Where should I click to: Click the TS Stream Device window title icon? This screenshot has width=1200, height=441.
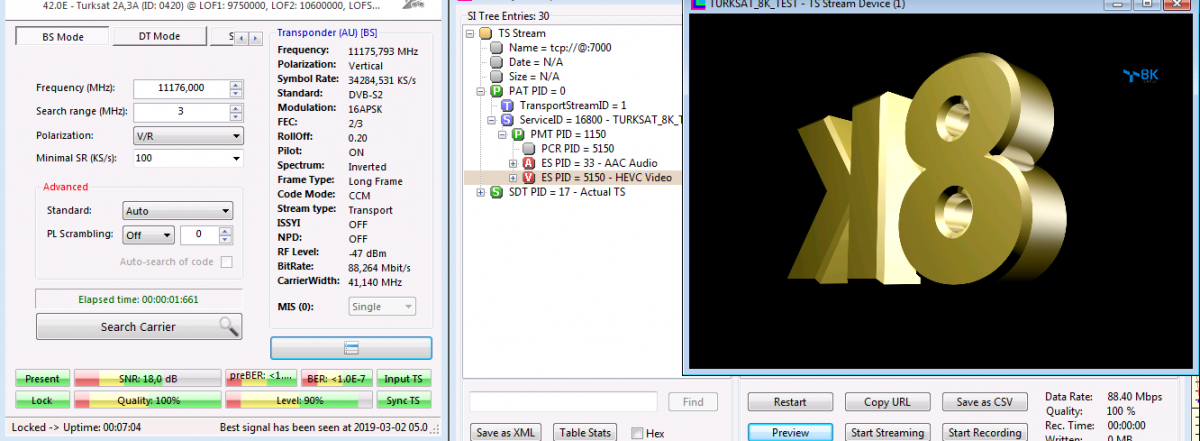(x=697, y=4)
